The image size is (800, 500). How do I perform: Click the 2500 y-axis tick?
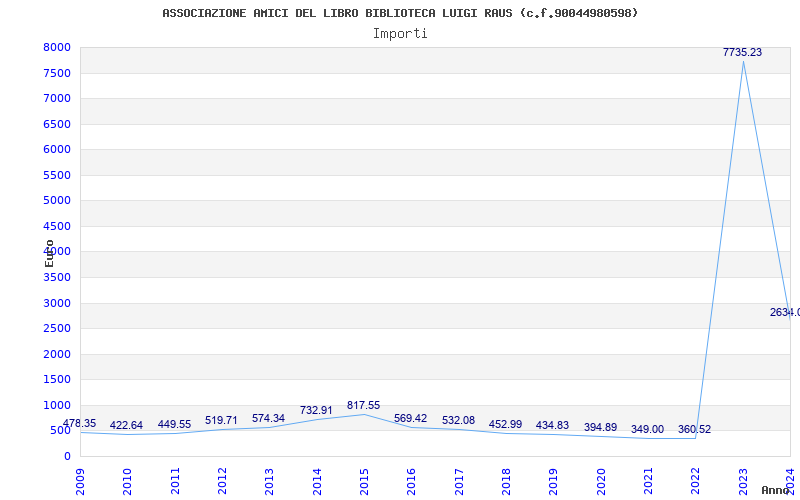pyautogui.click(x=57, y=329)
